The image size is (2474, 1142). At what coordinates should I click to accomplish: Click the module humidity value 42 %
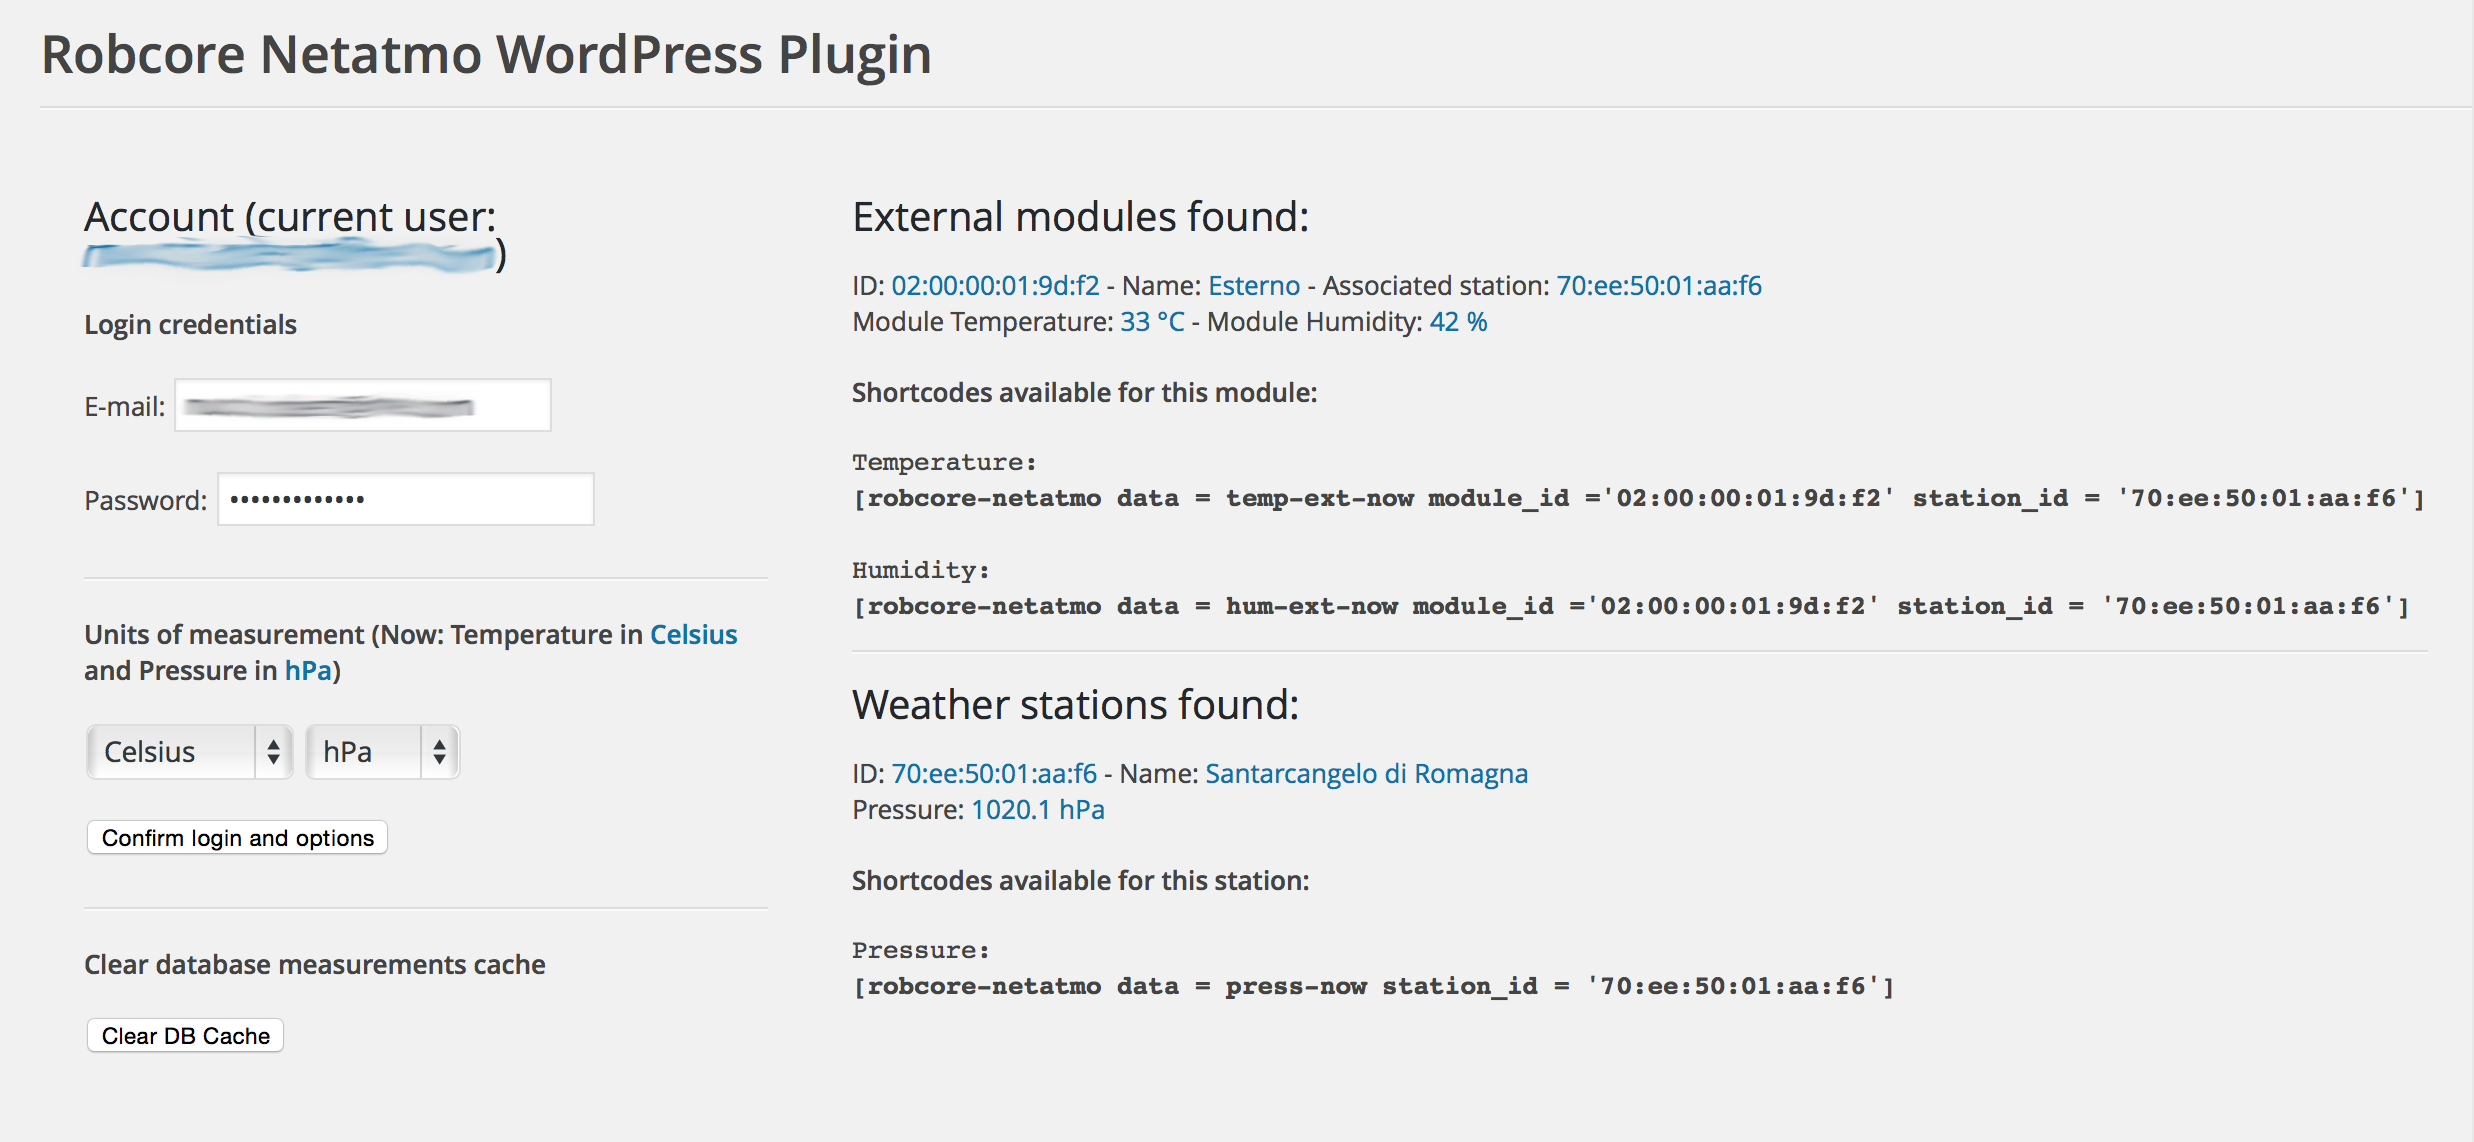[1458, 322]
